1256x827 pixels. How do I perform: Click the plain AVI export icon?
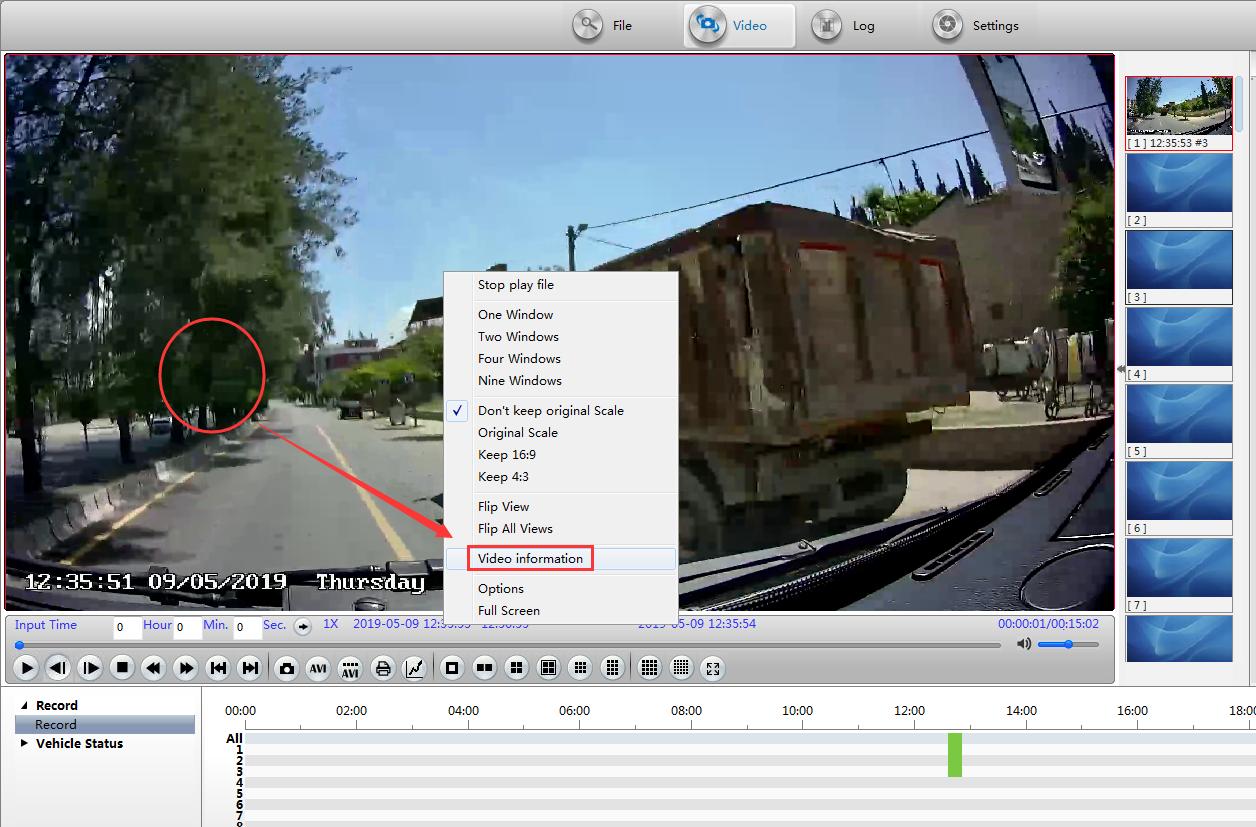pos(318,668)
